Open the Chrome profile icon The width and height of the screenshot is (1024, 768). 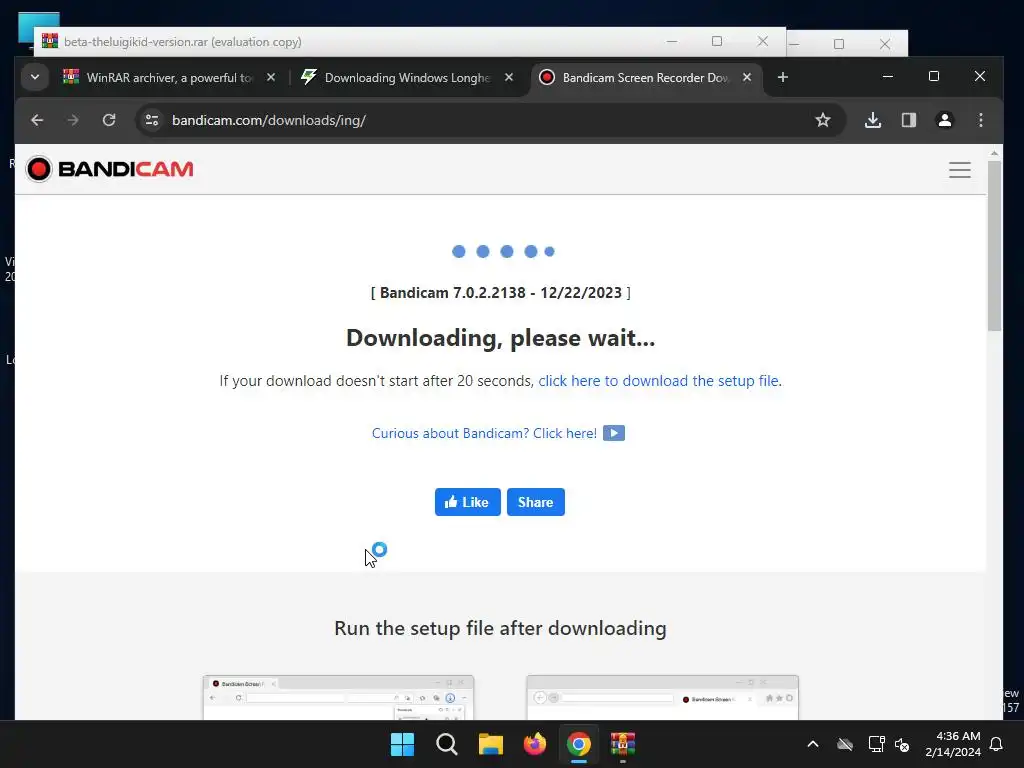pos(945,120)
